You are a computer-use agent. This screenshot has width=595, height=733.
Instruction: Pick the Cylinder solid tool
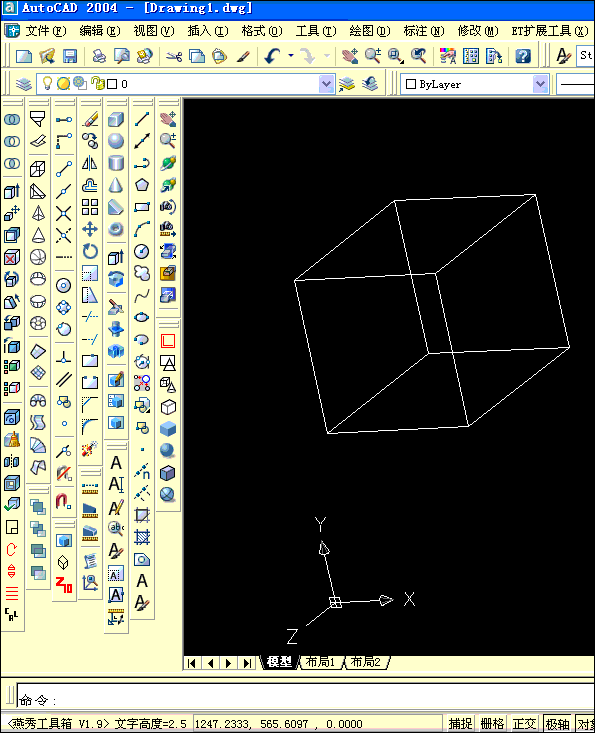[115, 163]
